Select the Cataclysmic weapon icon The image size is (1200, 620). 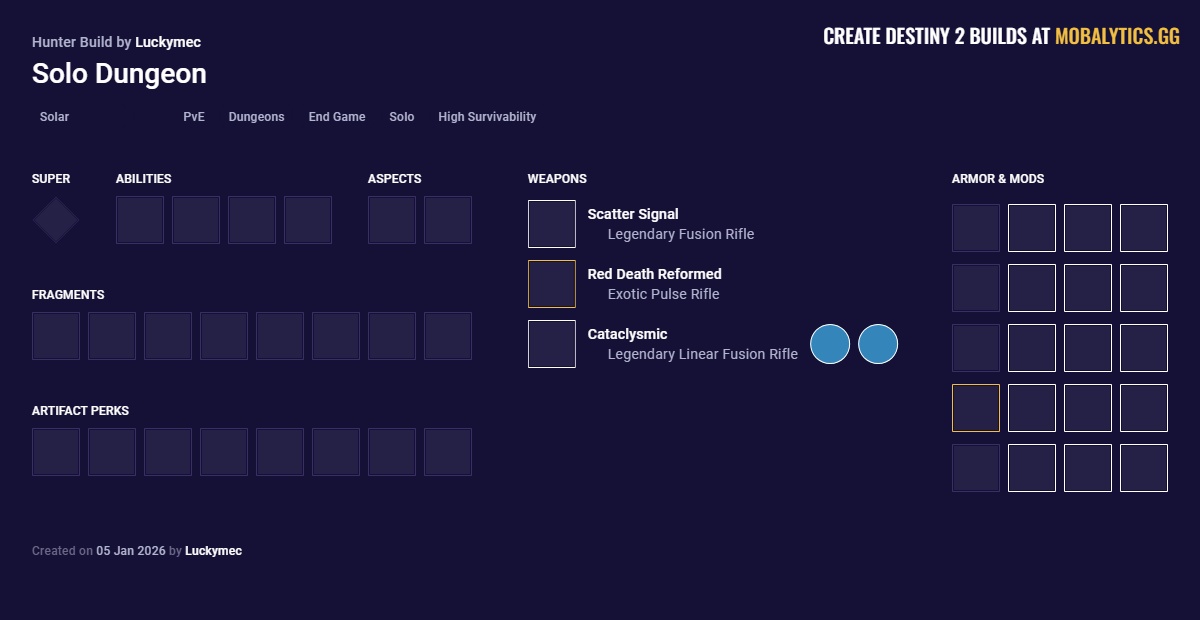pyautogui.click(x=552, y=343)
